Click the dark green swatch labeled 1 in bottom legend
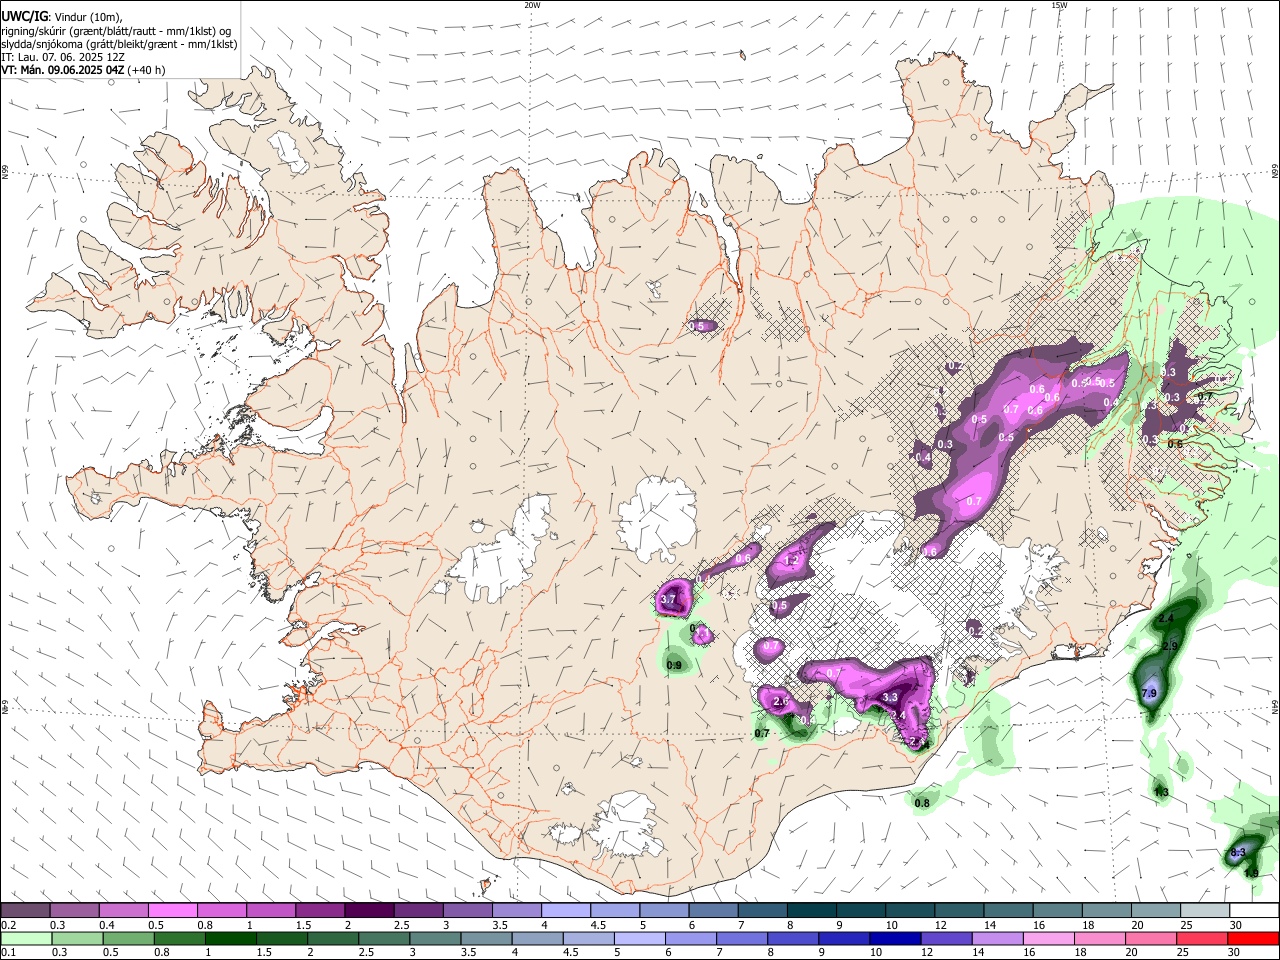The width and height of the screenshot is (1280, 960). (230, 938)
